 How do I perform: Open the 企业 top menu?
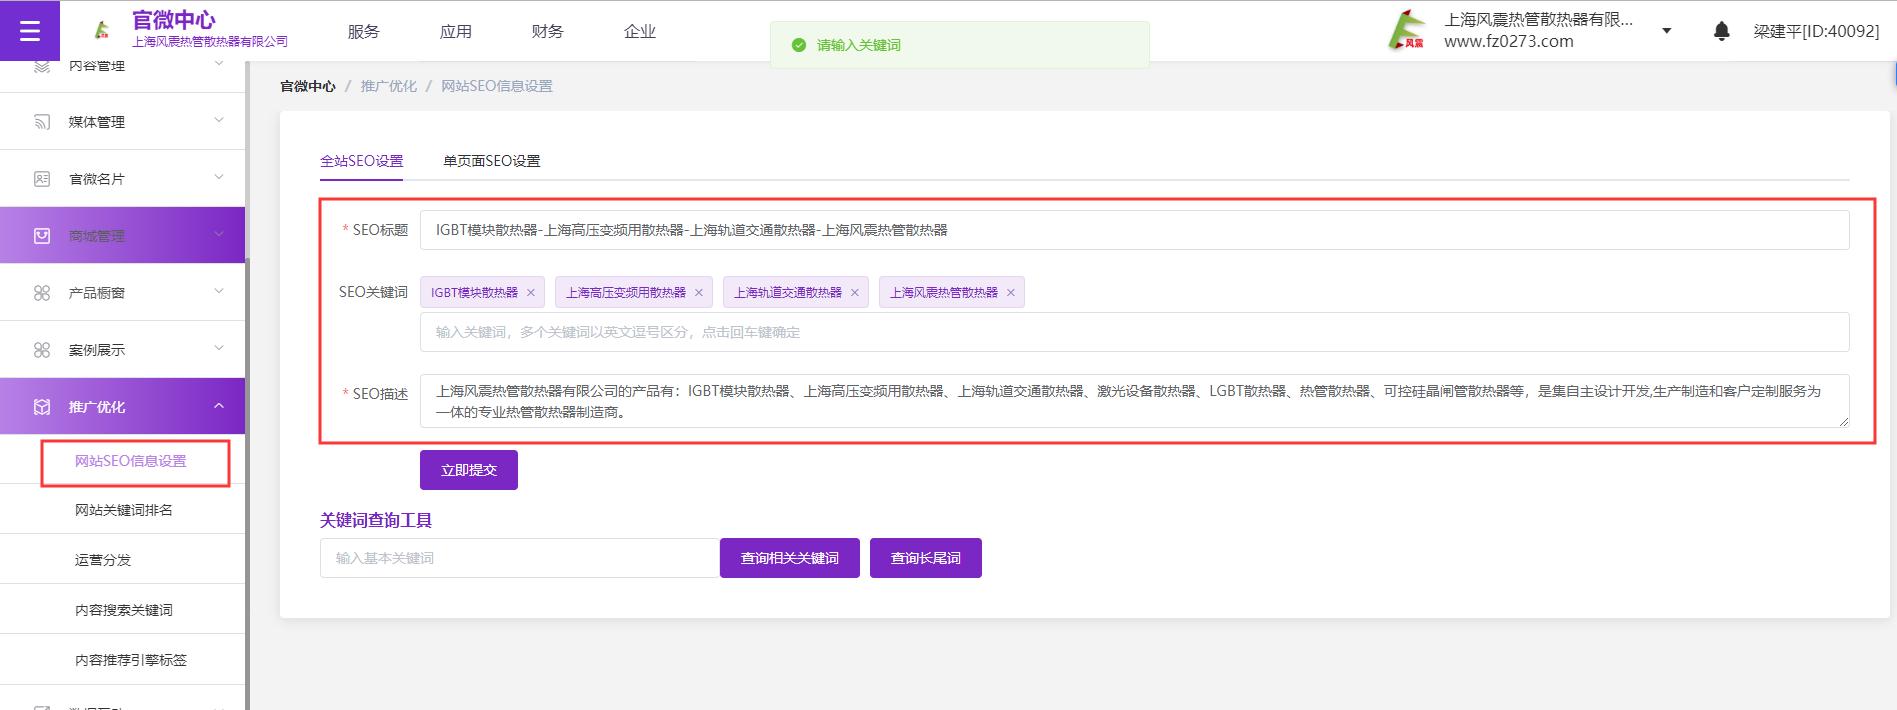(640, 31)
